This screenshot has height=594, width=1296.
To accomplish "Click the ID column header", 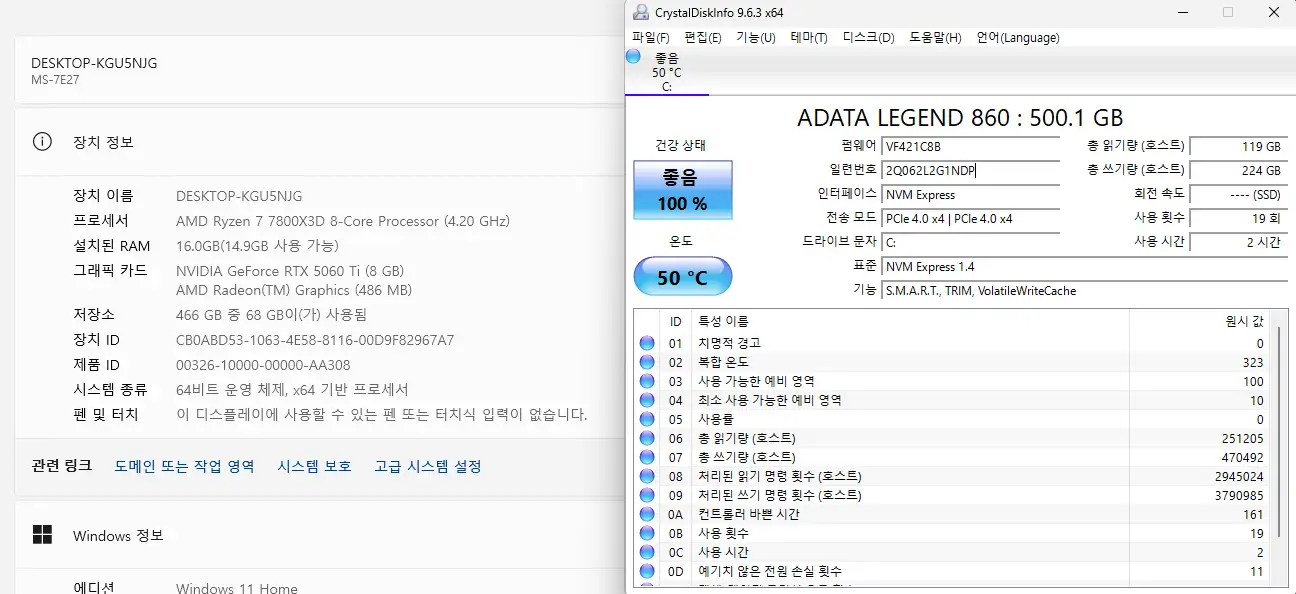I will [x=676, y=322].
